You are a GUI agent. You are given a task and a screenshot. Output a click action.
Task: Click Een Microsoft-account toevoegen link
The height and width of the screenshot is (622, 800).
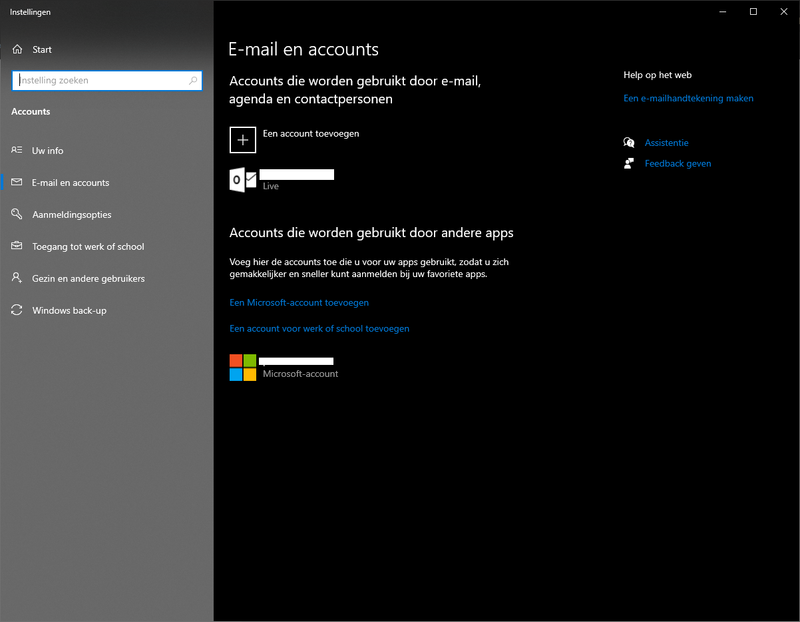[299, 302]
